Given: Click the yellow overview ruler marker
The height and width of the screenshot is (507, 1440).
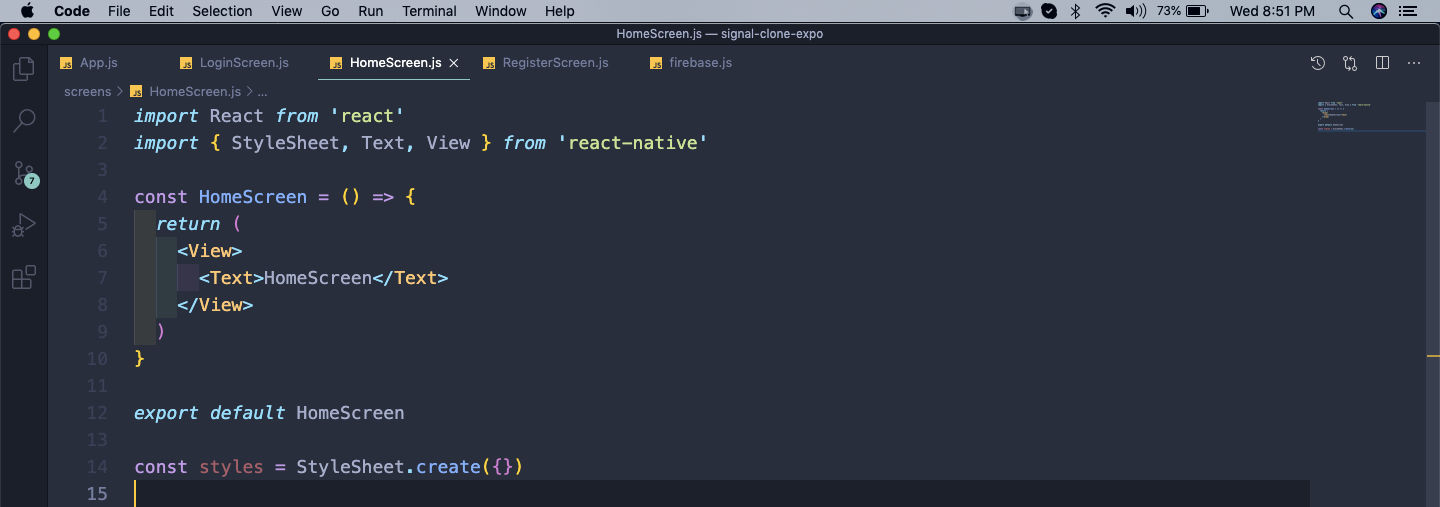Looking at the screenshot, I should point(1433,355).
